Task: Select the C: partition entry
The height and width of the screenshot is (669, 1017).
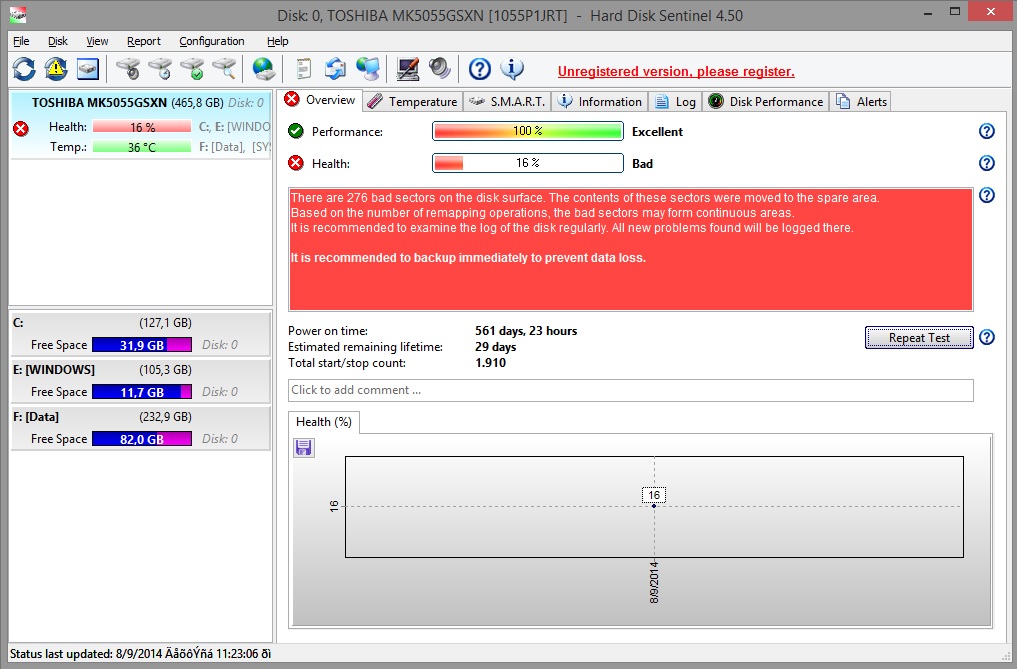Action: (x=141, y=334)
